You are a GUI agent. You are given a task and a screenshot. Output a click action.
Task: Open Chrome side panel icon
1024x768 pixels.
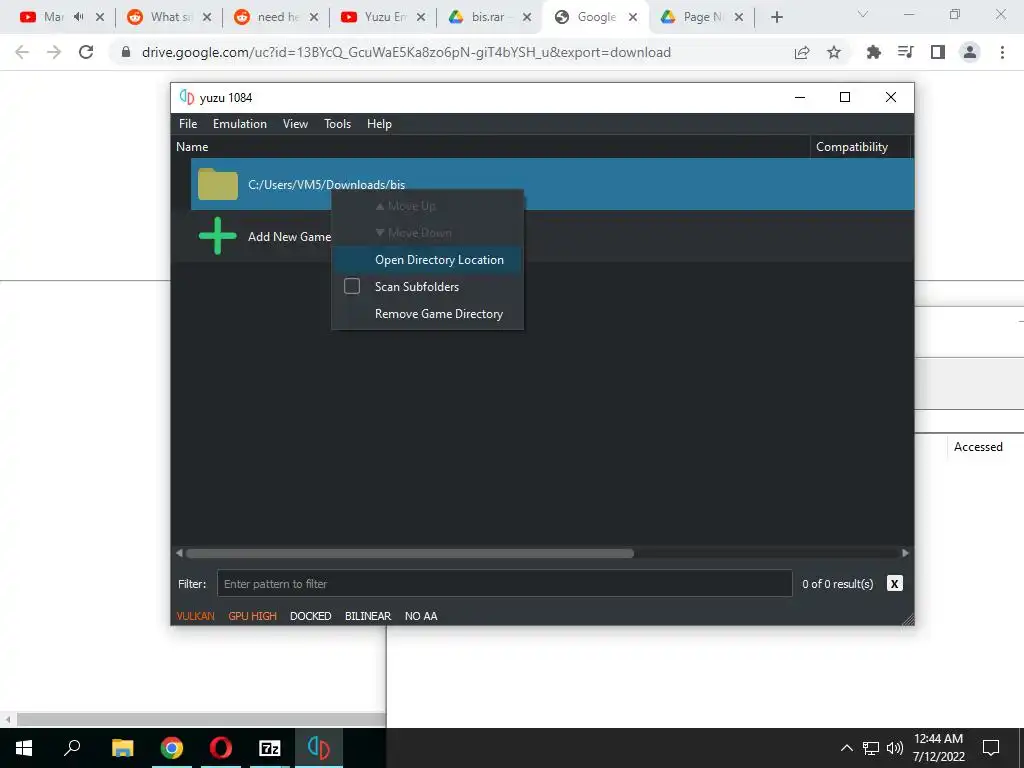938,52
